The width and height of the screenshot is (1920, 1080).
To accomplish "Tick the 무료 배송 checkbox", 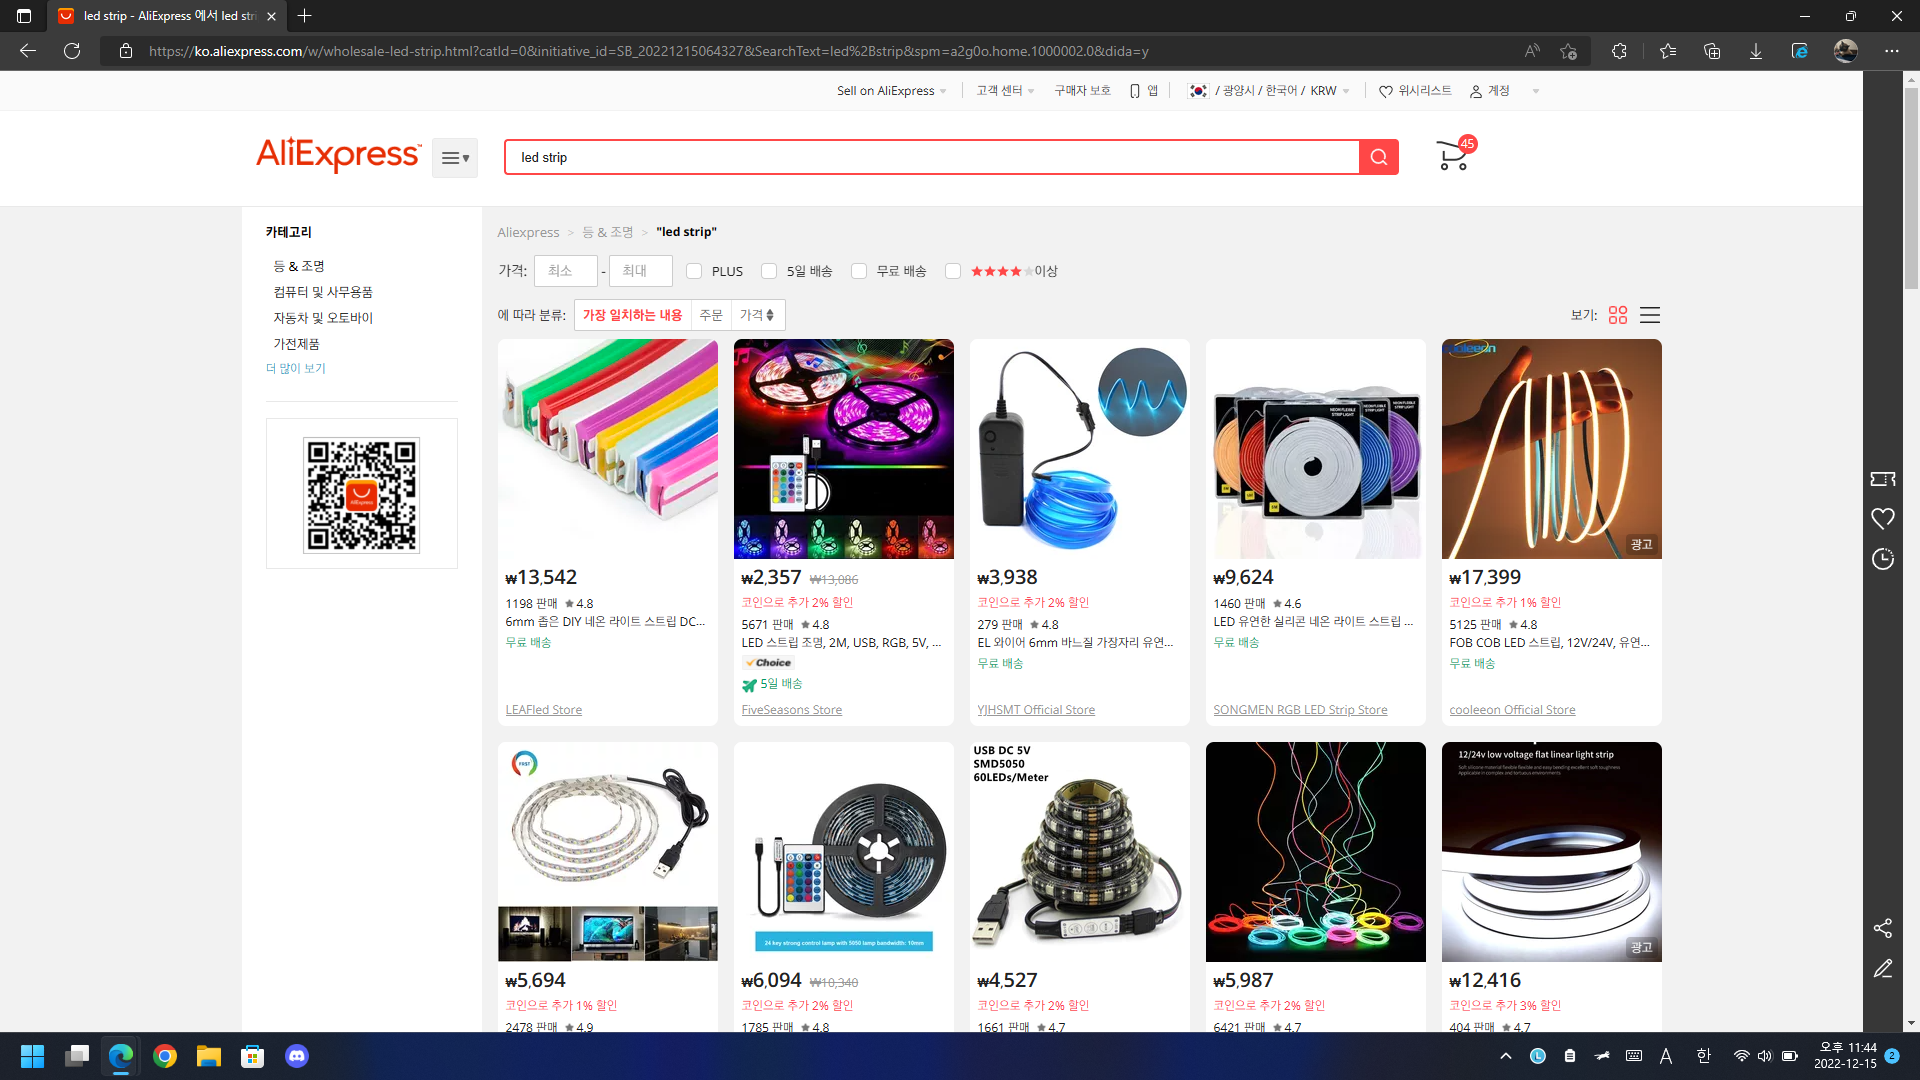I will click(x=859, y=271).
